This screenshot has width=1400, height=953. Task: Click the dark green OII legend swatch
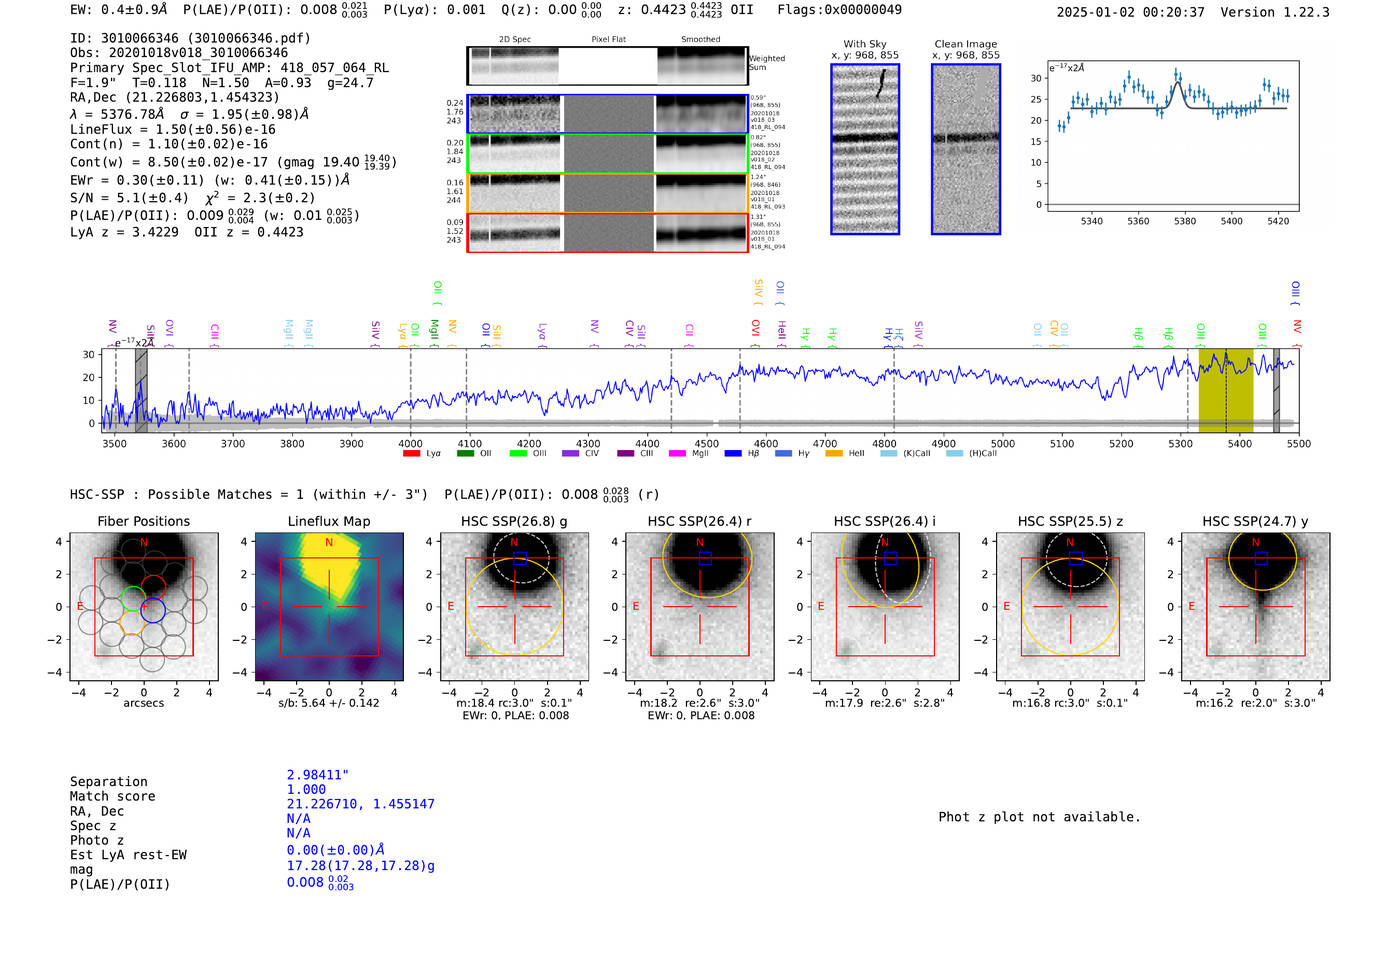[x=465, y=453]
